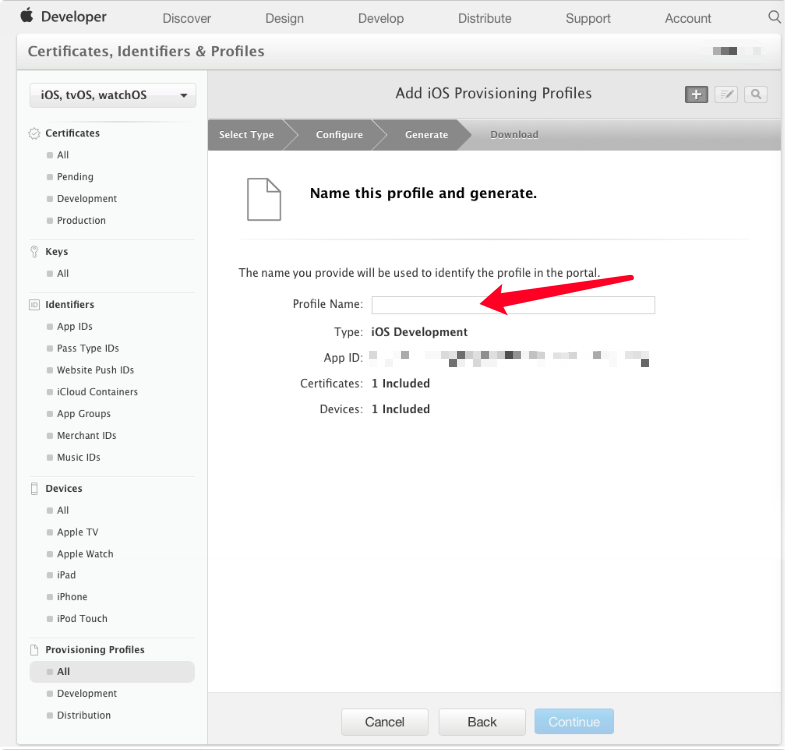Click the edit pencil icon in header
The height and width of the screenshot is (750, 787).
point(726,94)
